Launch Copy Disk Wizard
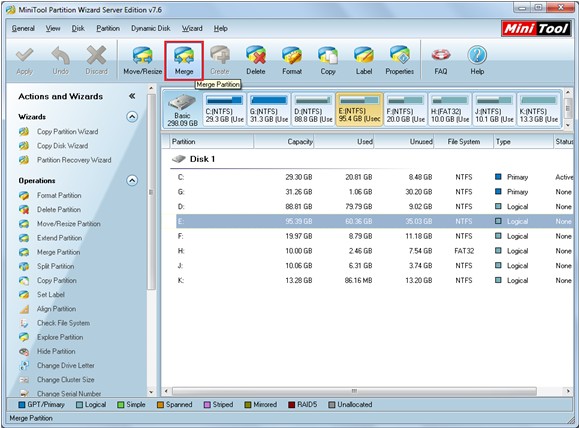Image resolution: width=579 pixels, height=428 pixels. (62, 146)
